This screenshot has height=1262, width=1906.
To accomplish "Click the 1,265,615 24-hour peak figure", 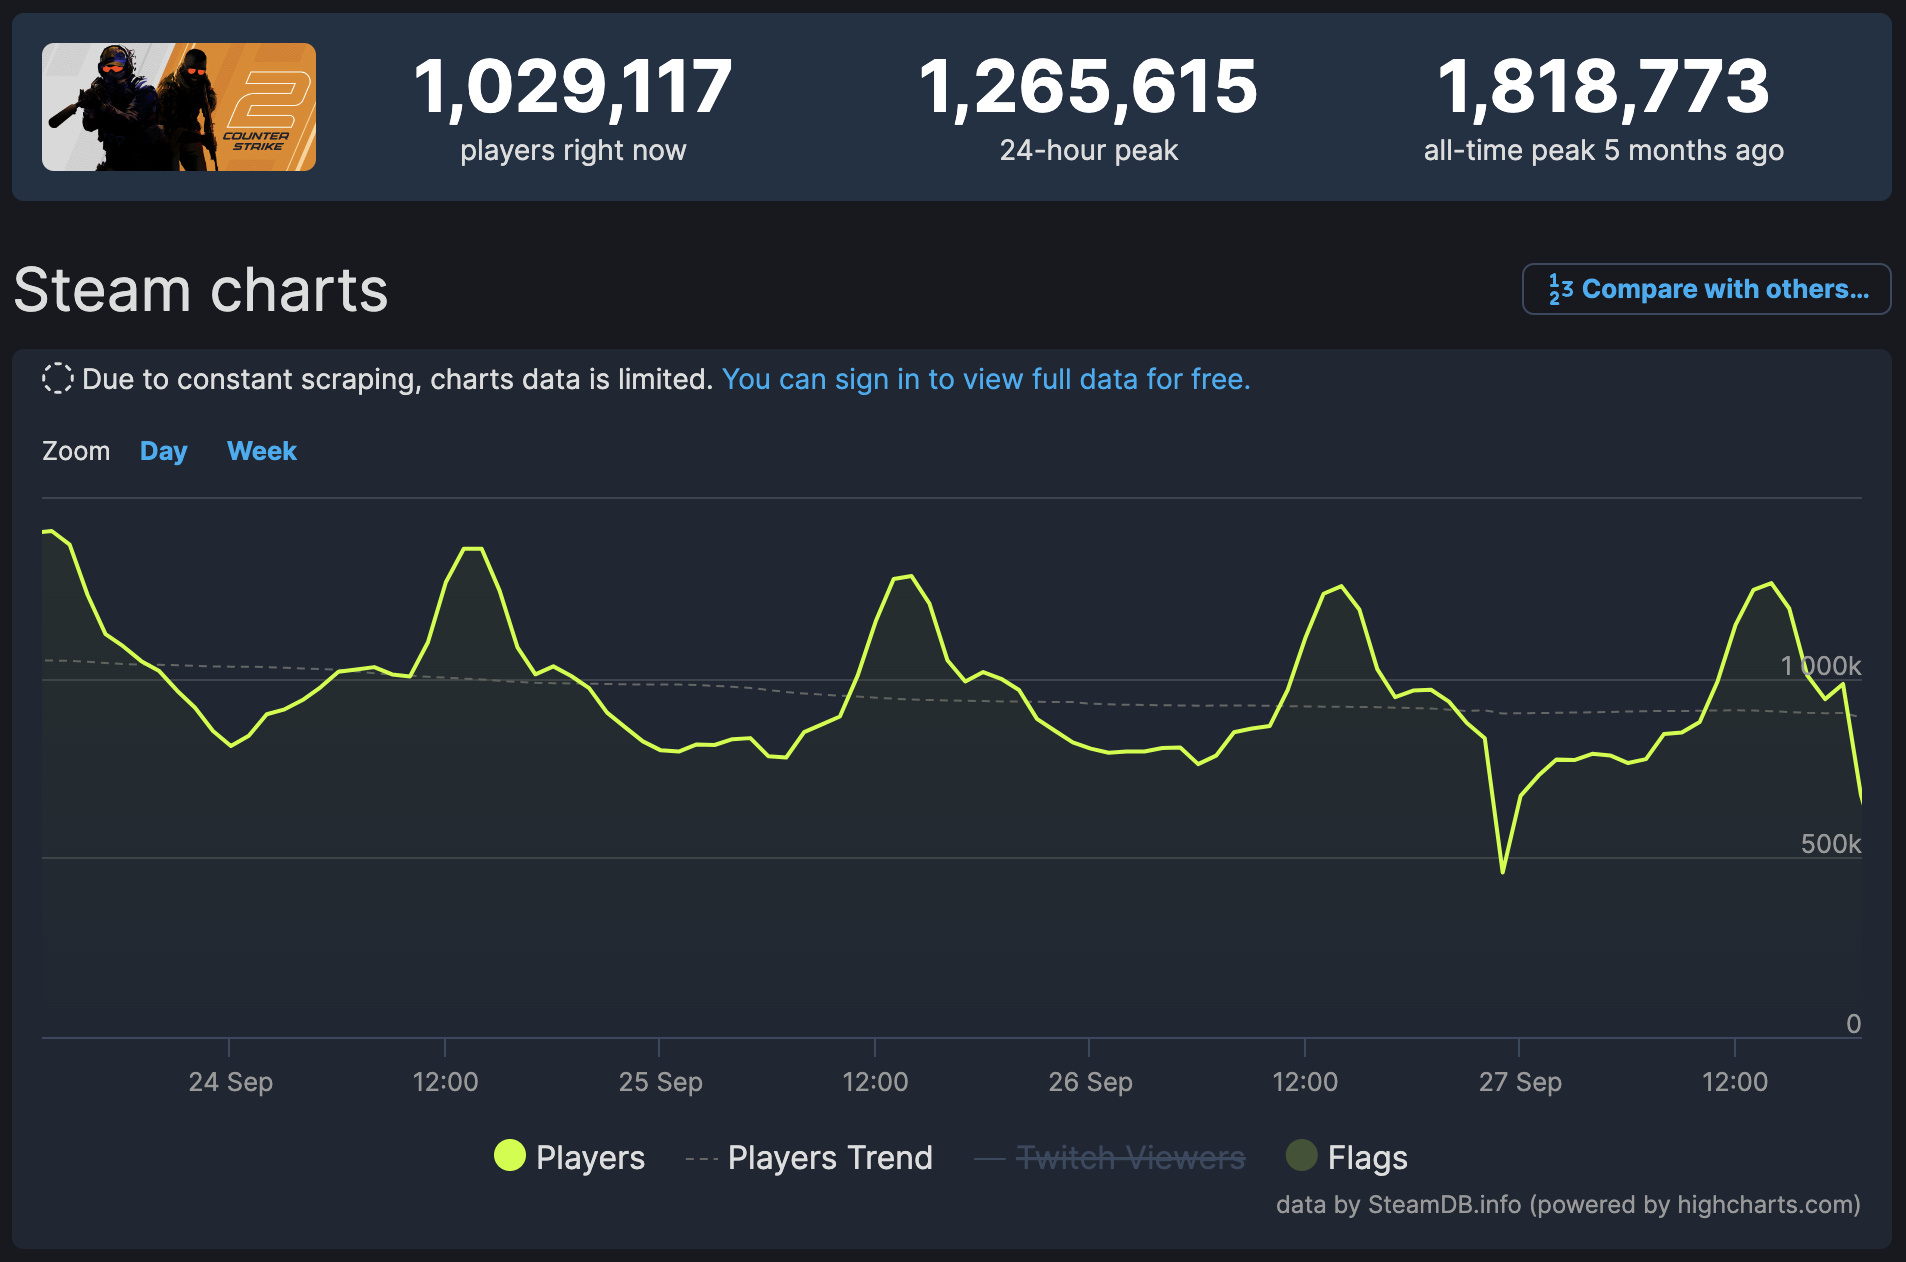I will coord(1088,86).
